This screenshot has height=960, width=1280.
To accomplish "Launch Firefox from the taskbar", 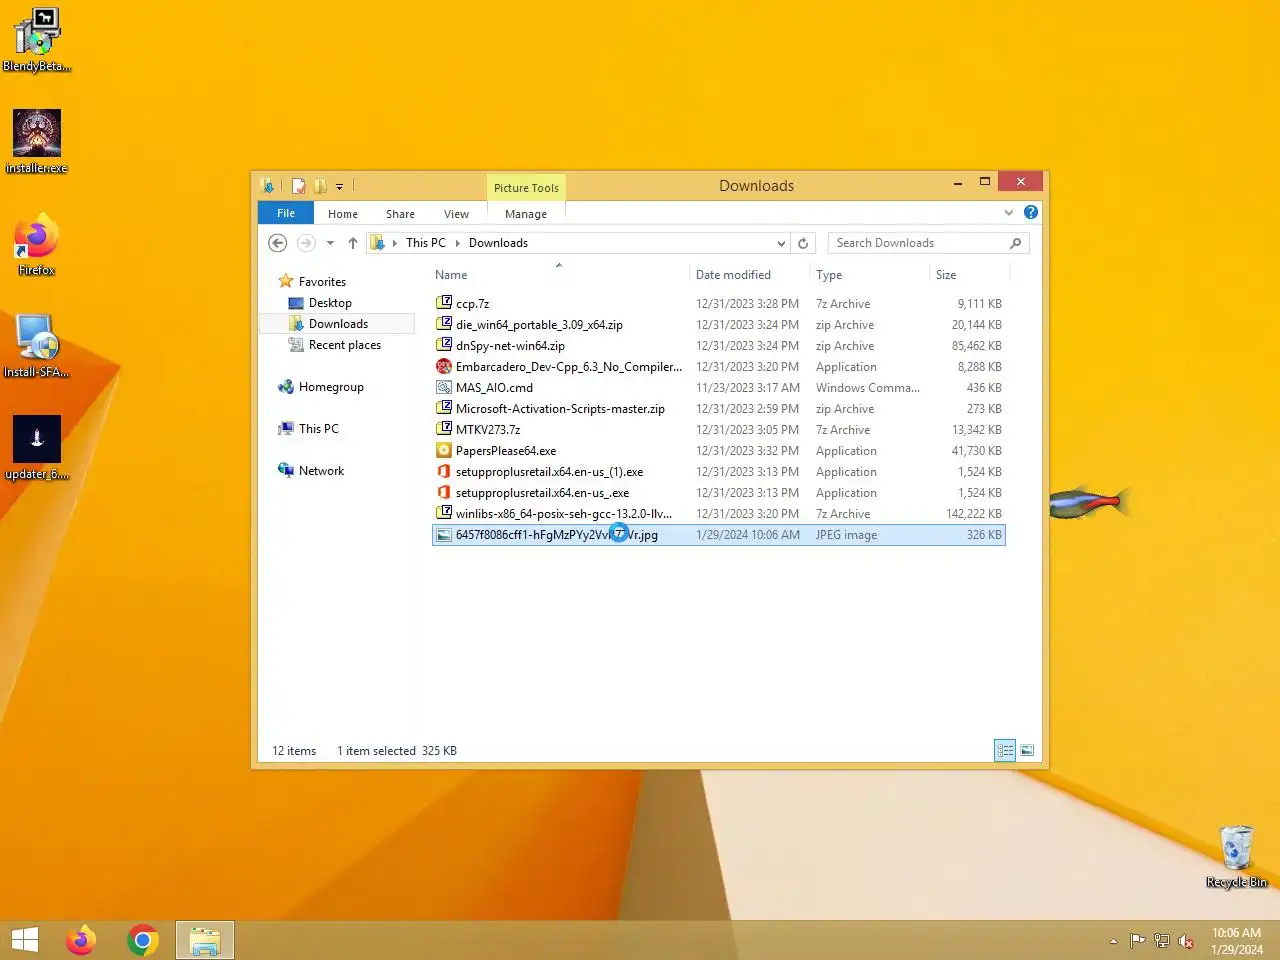I will pos(81,940).
